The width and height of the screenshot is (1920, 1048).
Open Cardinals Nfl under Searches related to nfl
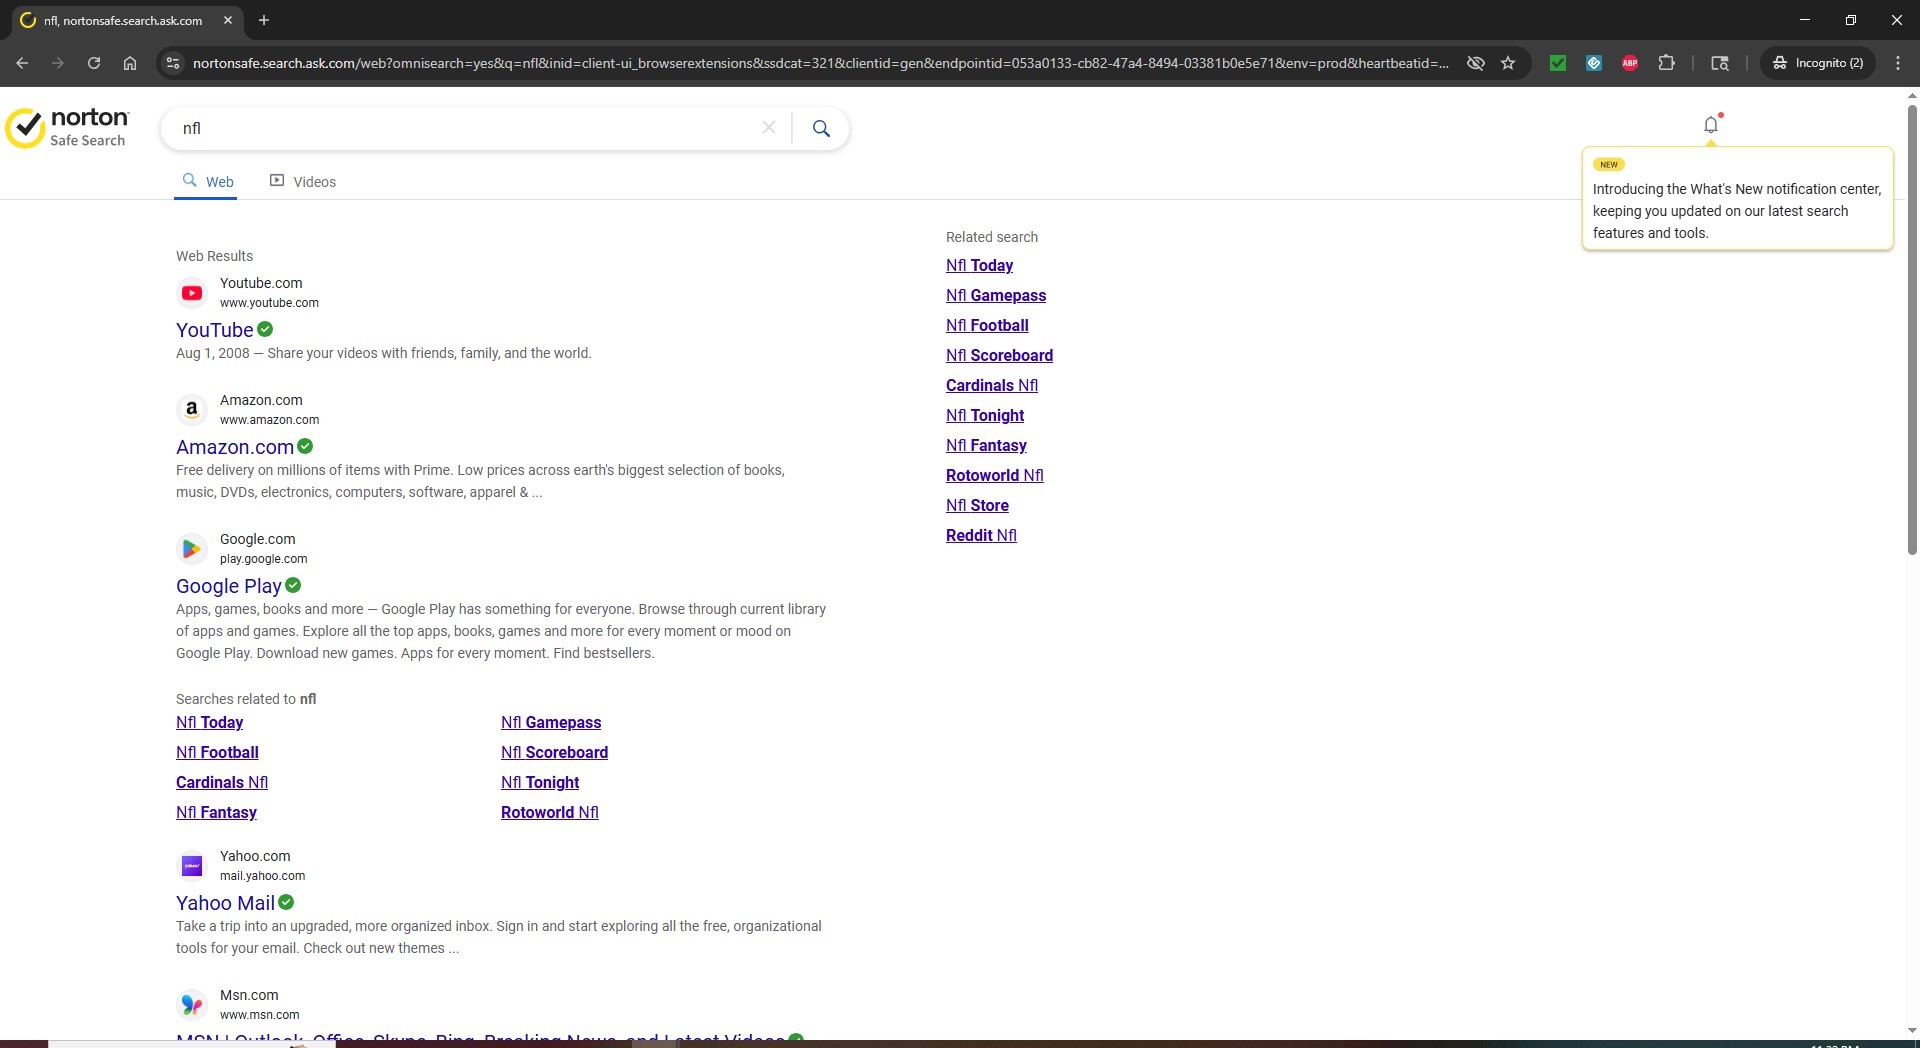click(x=222, y=782)
